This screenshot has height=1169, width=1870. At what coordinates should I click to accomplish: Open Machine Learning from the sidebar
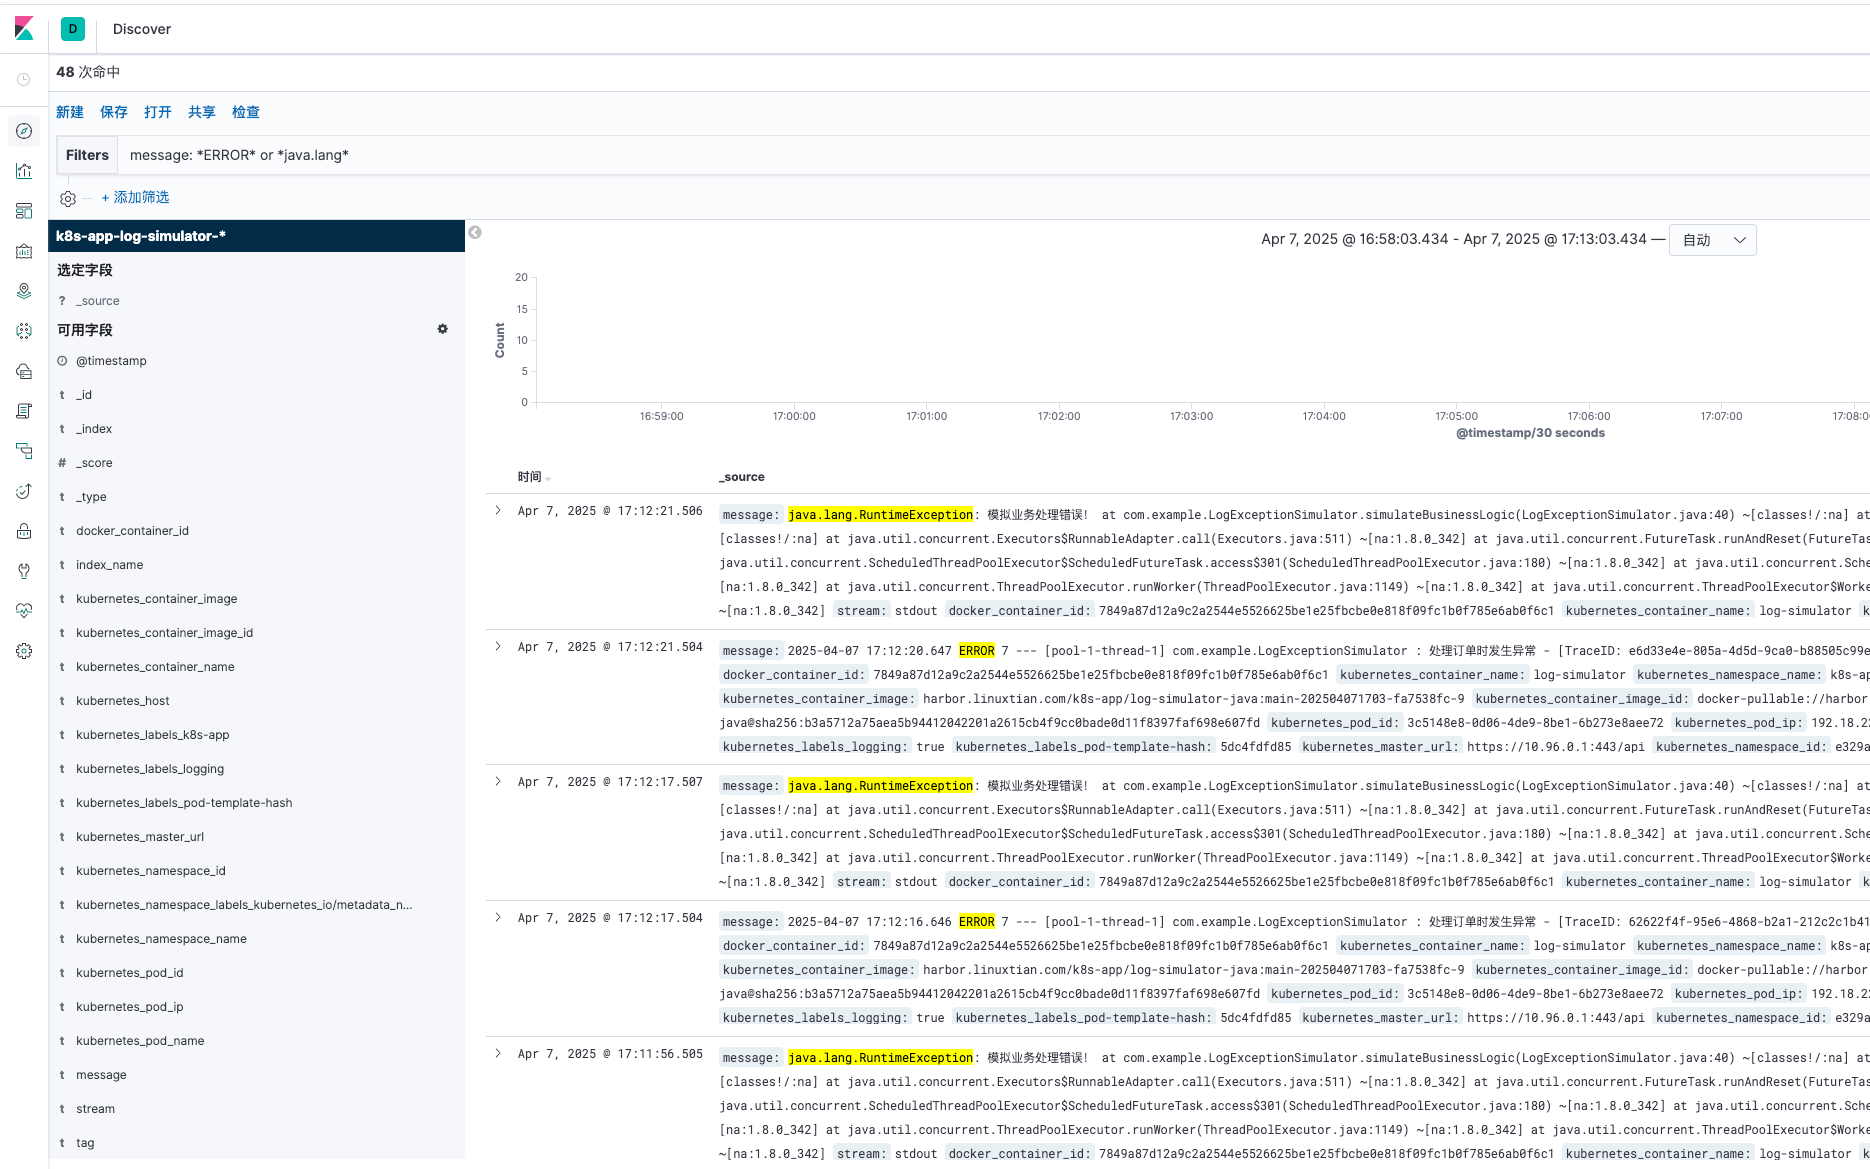point(24,331)
